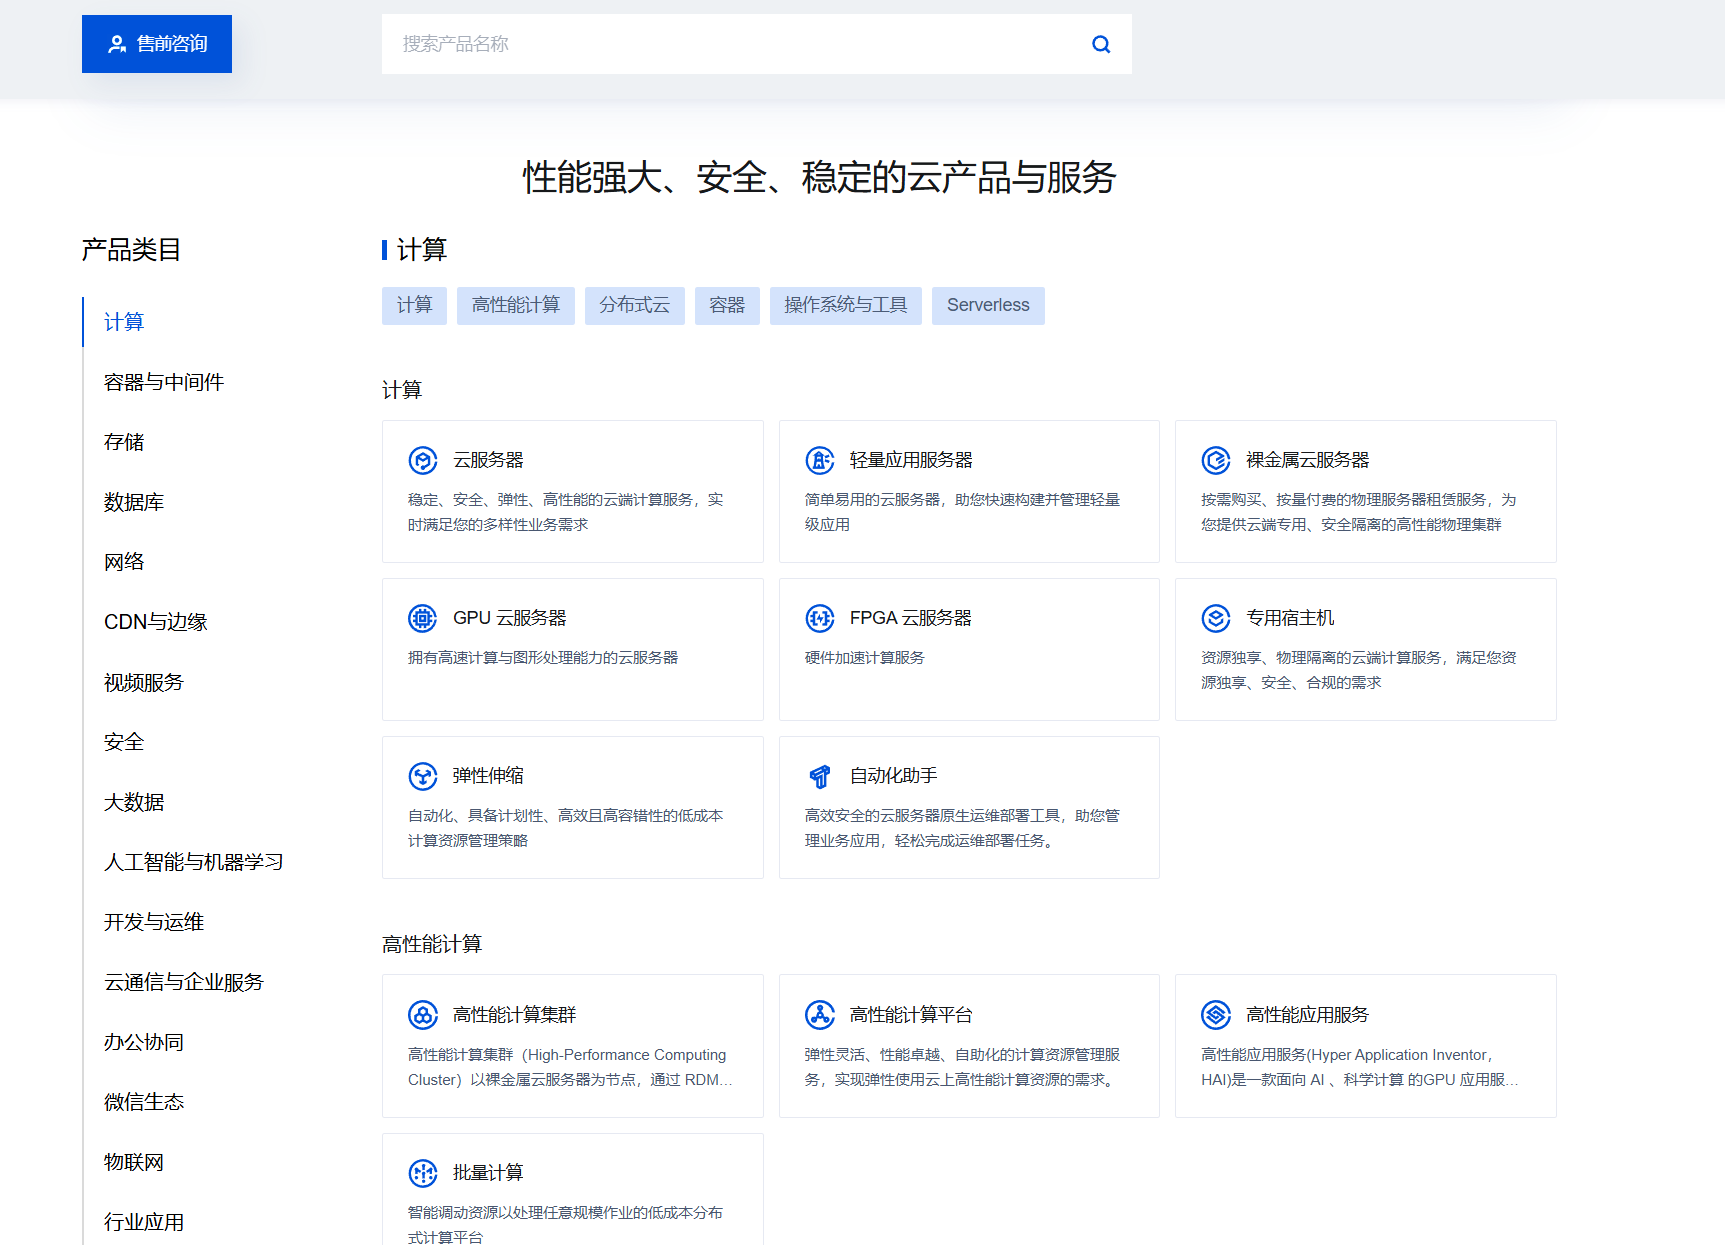
Task: Click the 高性能计算平台 icon
Action: pos(820,1015)
